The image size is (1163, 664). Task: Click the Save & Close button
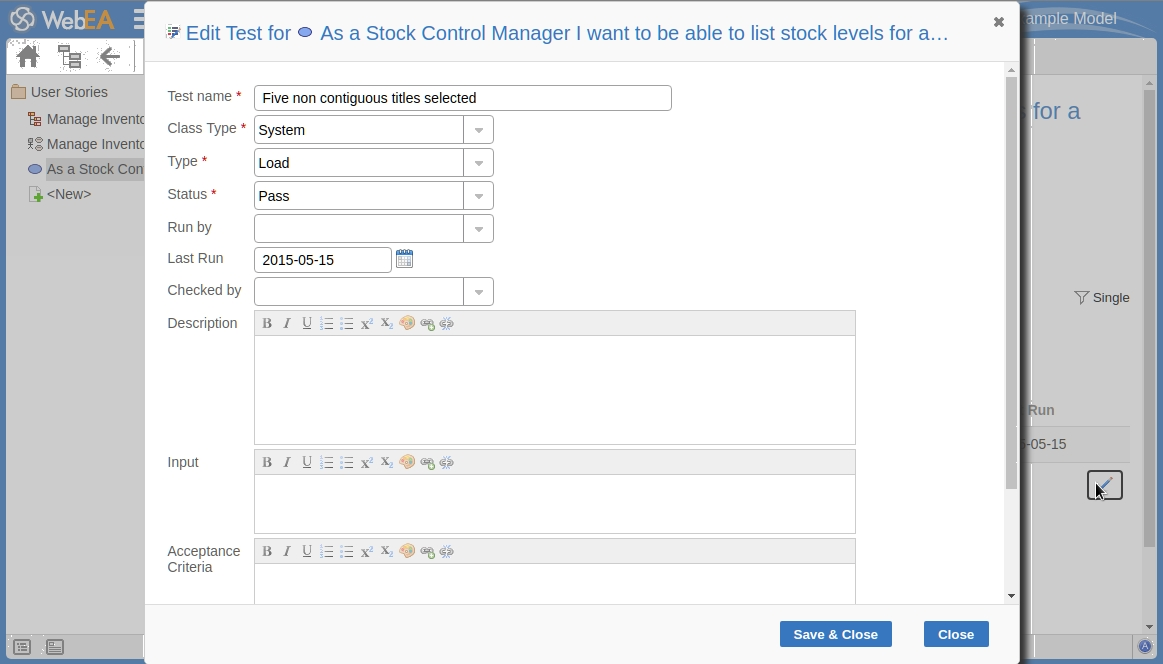coord(835,634)
